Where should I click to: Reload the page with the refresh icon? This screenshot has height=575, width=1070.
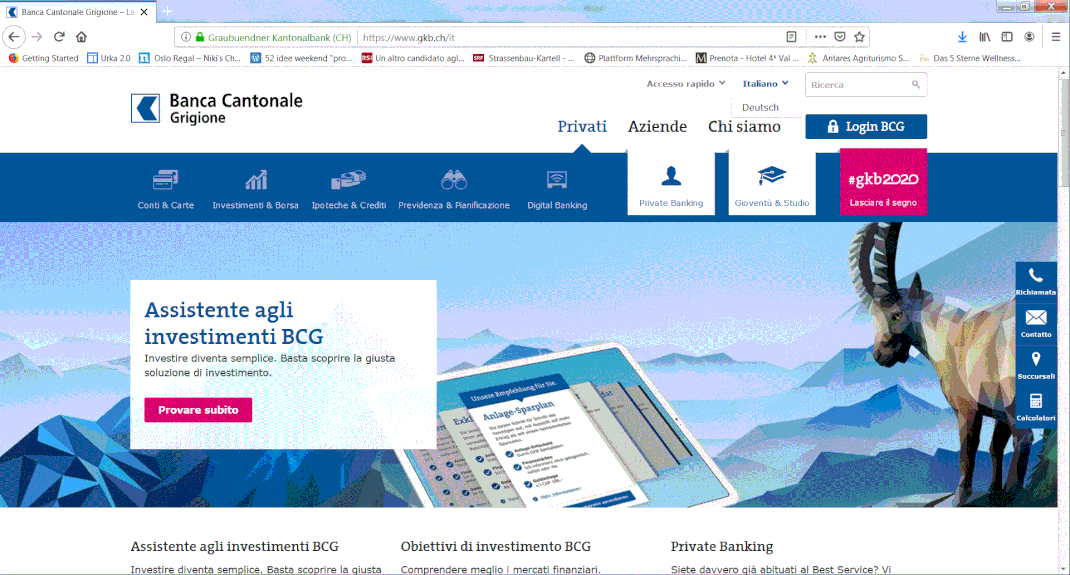click(x=59, y=37)
